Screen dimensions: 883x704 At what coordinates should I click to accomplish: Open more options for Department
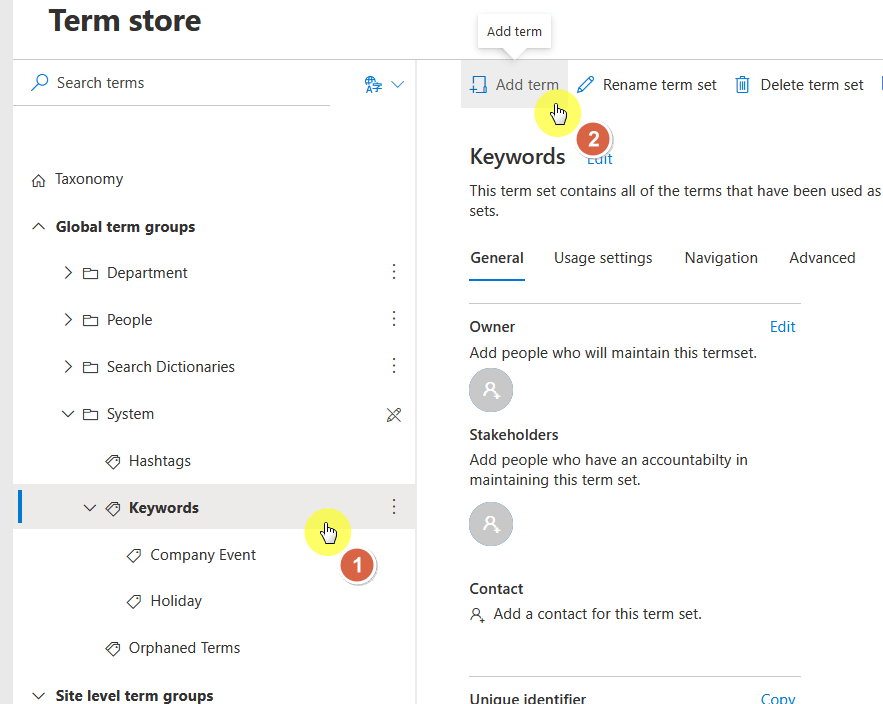394,272
